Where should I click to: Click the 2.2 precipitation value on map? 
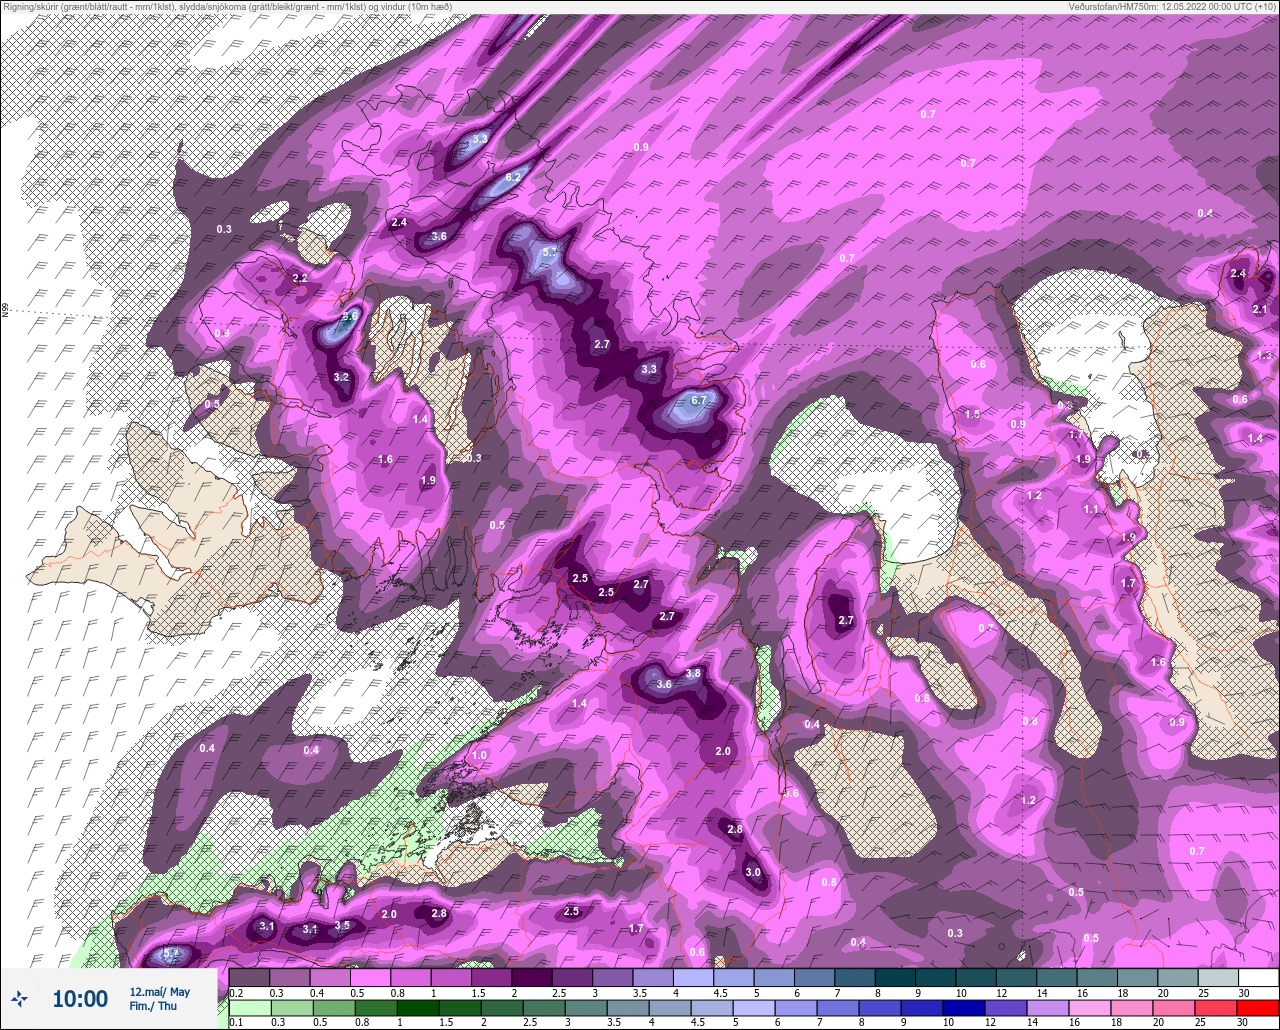pyautogui.click(x=300, y=278)
